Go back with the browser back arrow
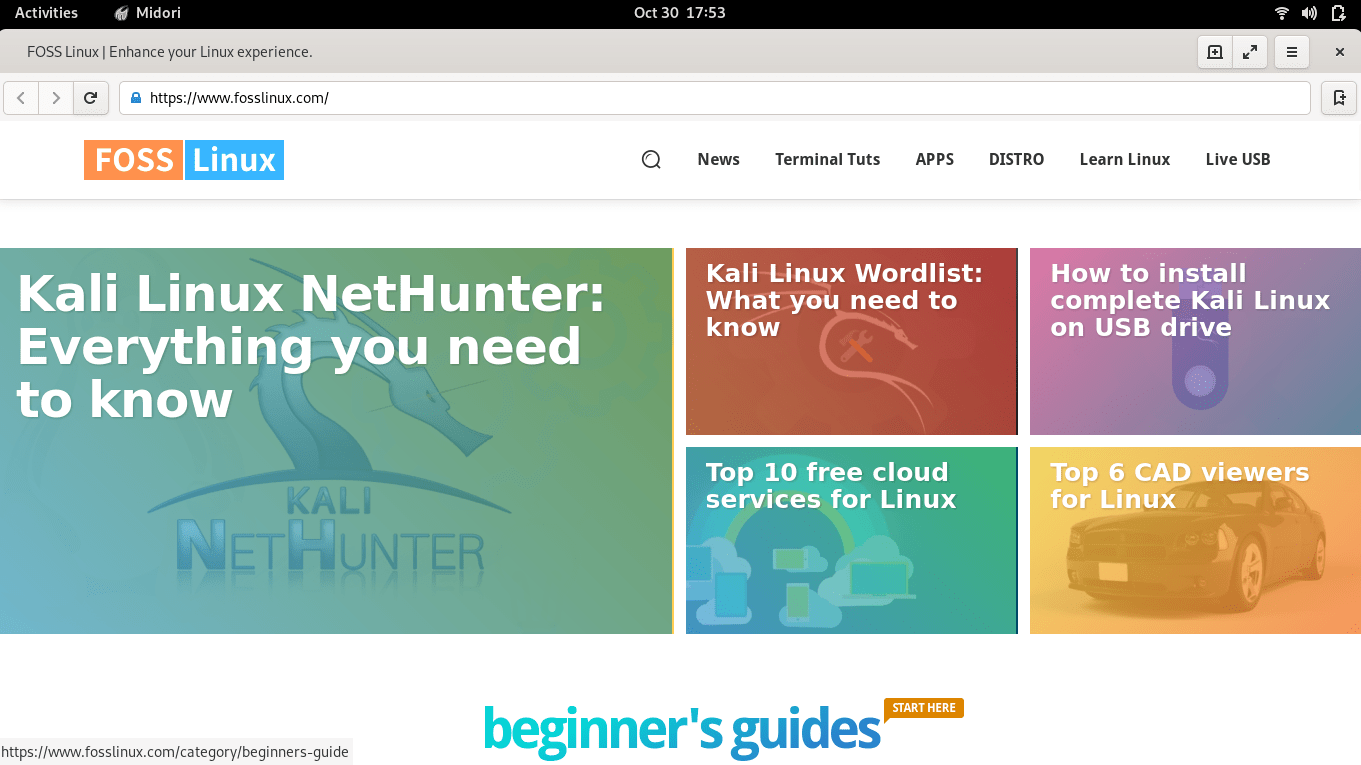1361x765 pixels. pyautogui.click(x=21, y=98)
